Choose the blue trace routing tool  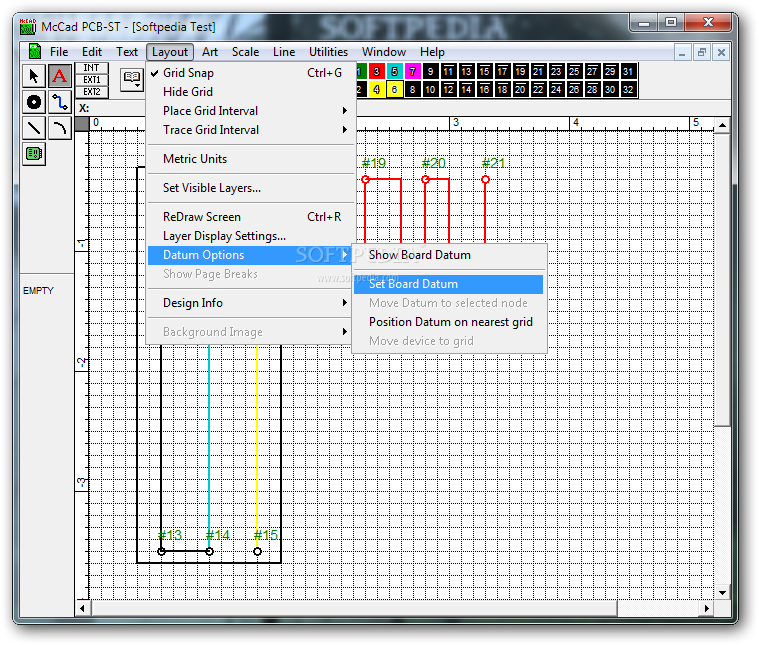point(60,102)
